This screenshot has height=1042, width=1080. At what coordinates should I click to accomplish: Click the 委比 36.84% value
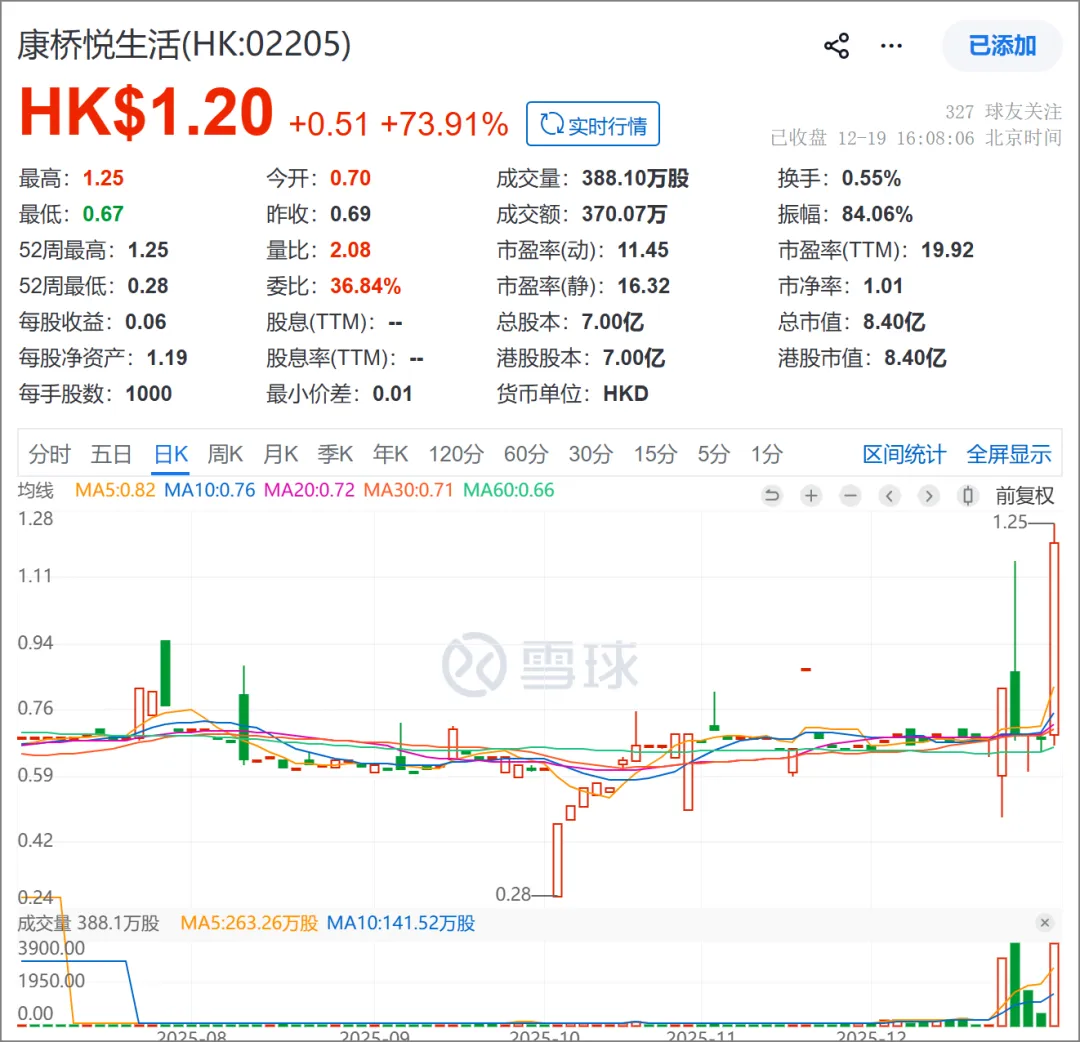pos(365,286)
